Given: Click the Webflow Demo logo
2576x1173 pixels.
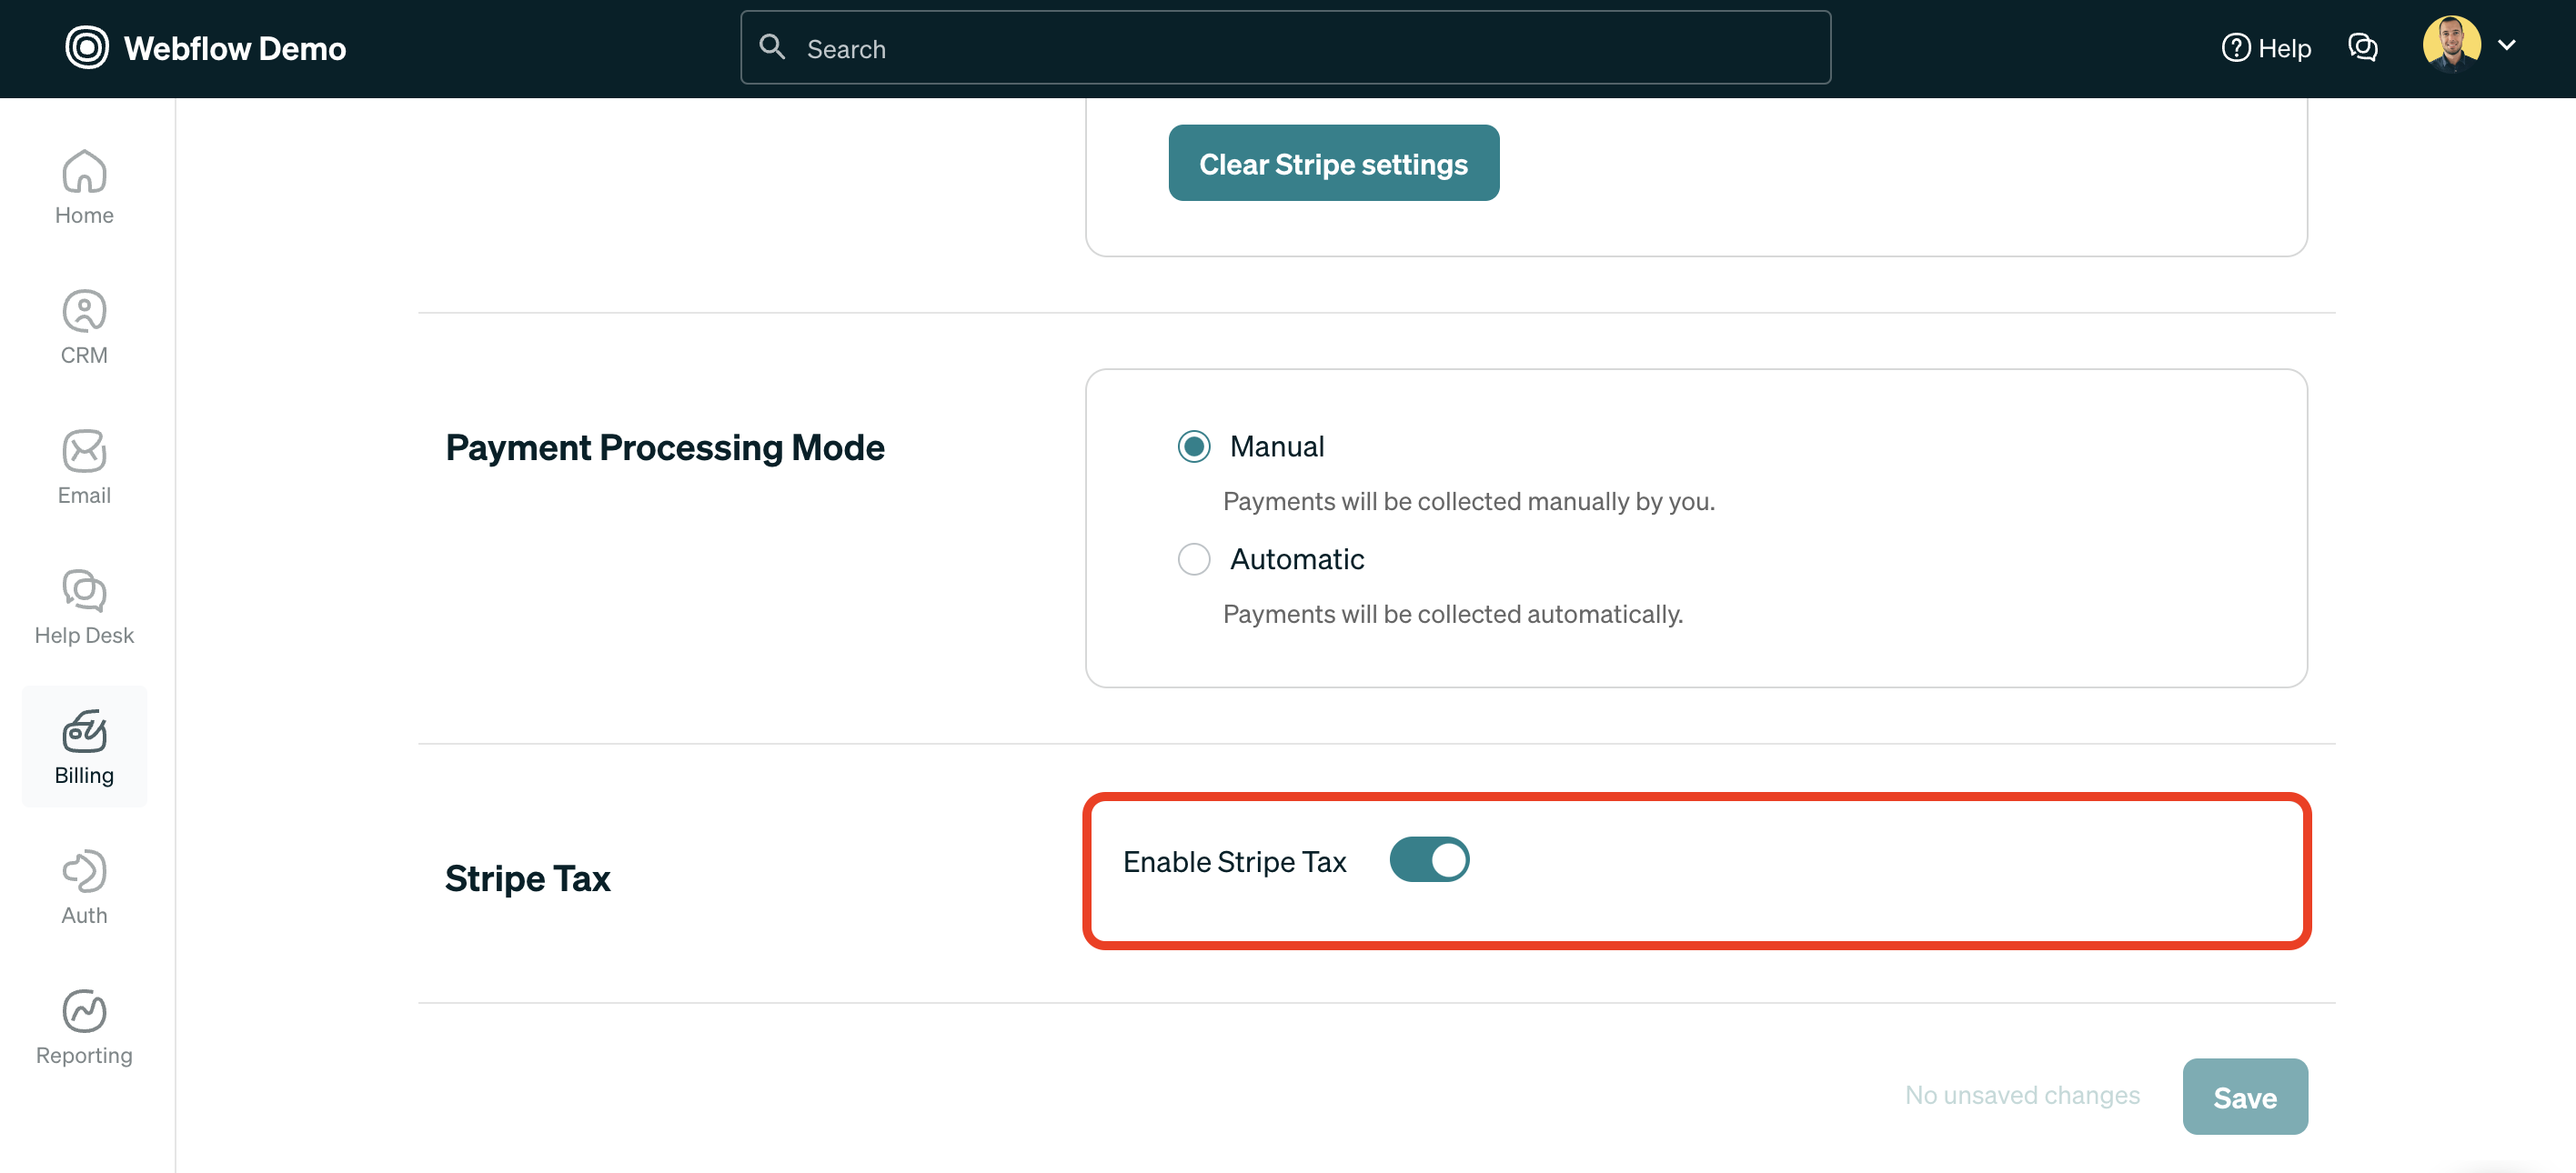Looking at the screenshot, I should (205, 47).
